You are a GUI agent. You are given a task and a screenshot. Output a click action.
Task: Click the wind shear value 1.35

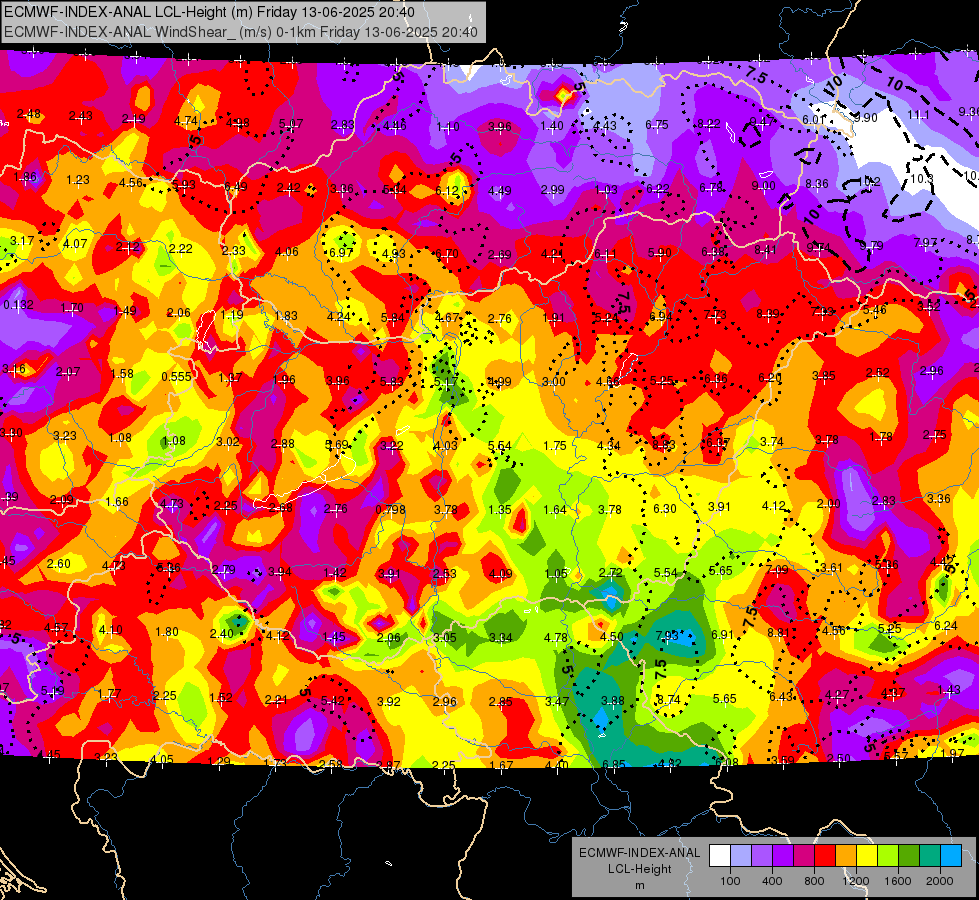(x=499, y=510)
